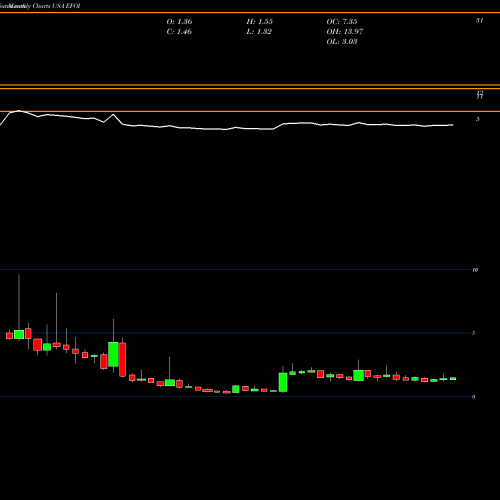The image size is (500, 500).
Task: Click the '0' price axis label
Action: coord(473,397)
